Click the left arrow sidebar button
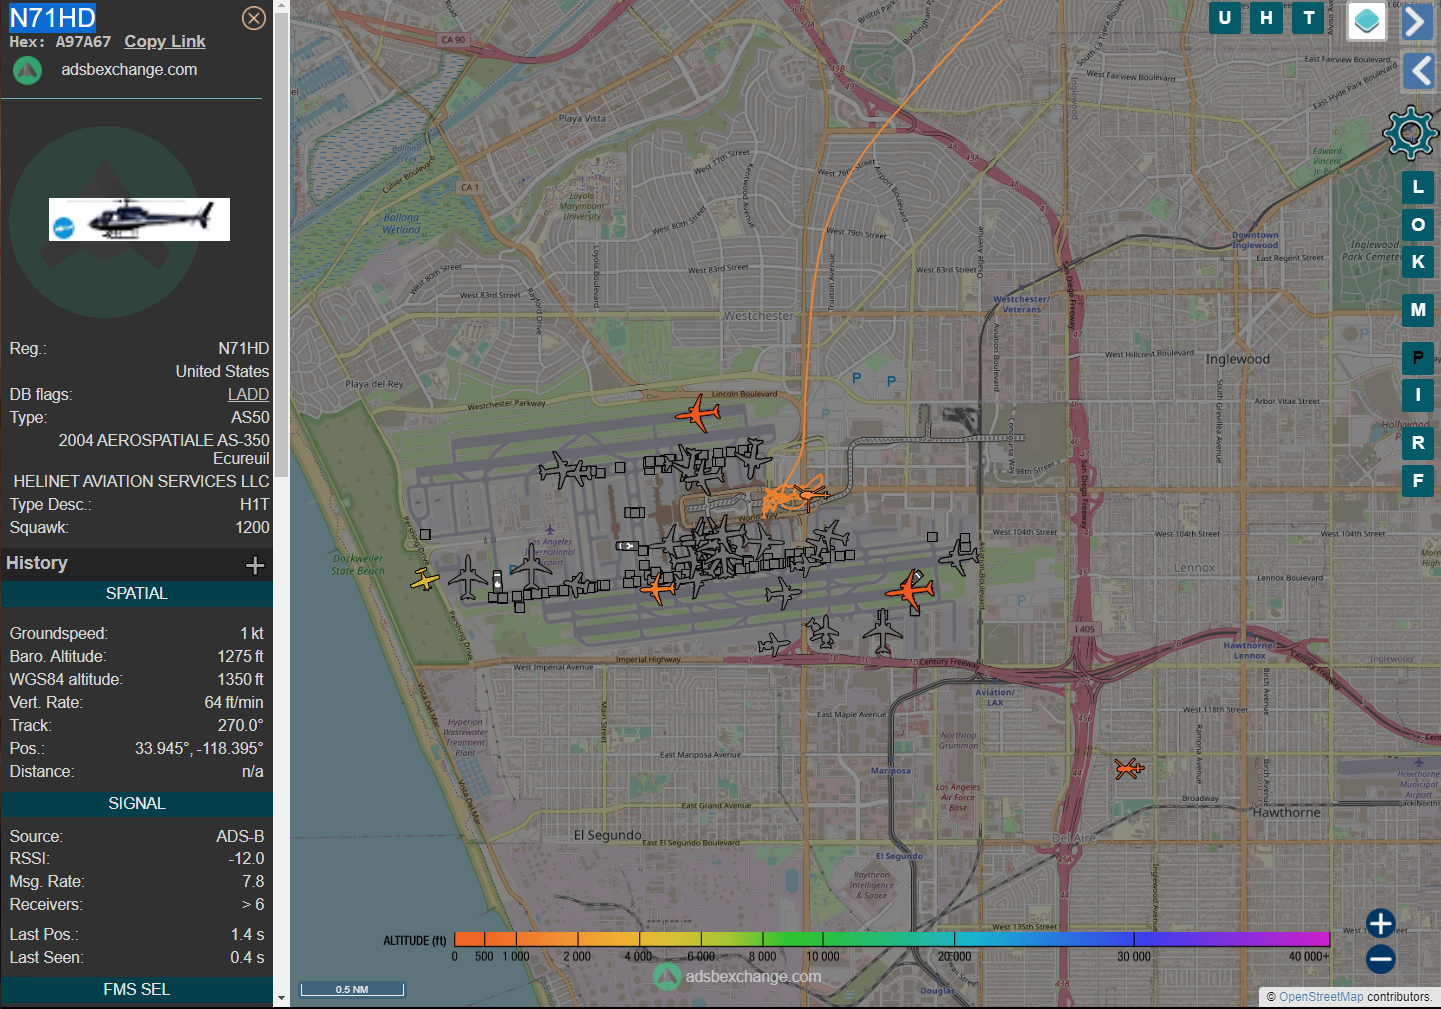 pyautogui.click(x=1418, y=71)
